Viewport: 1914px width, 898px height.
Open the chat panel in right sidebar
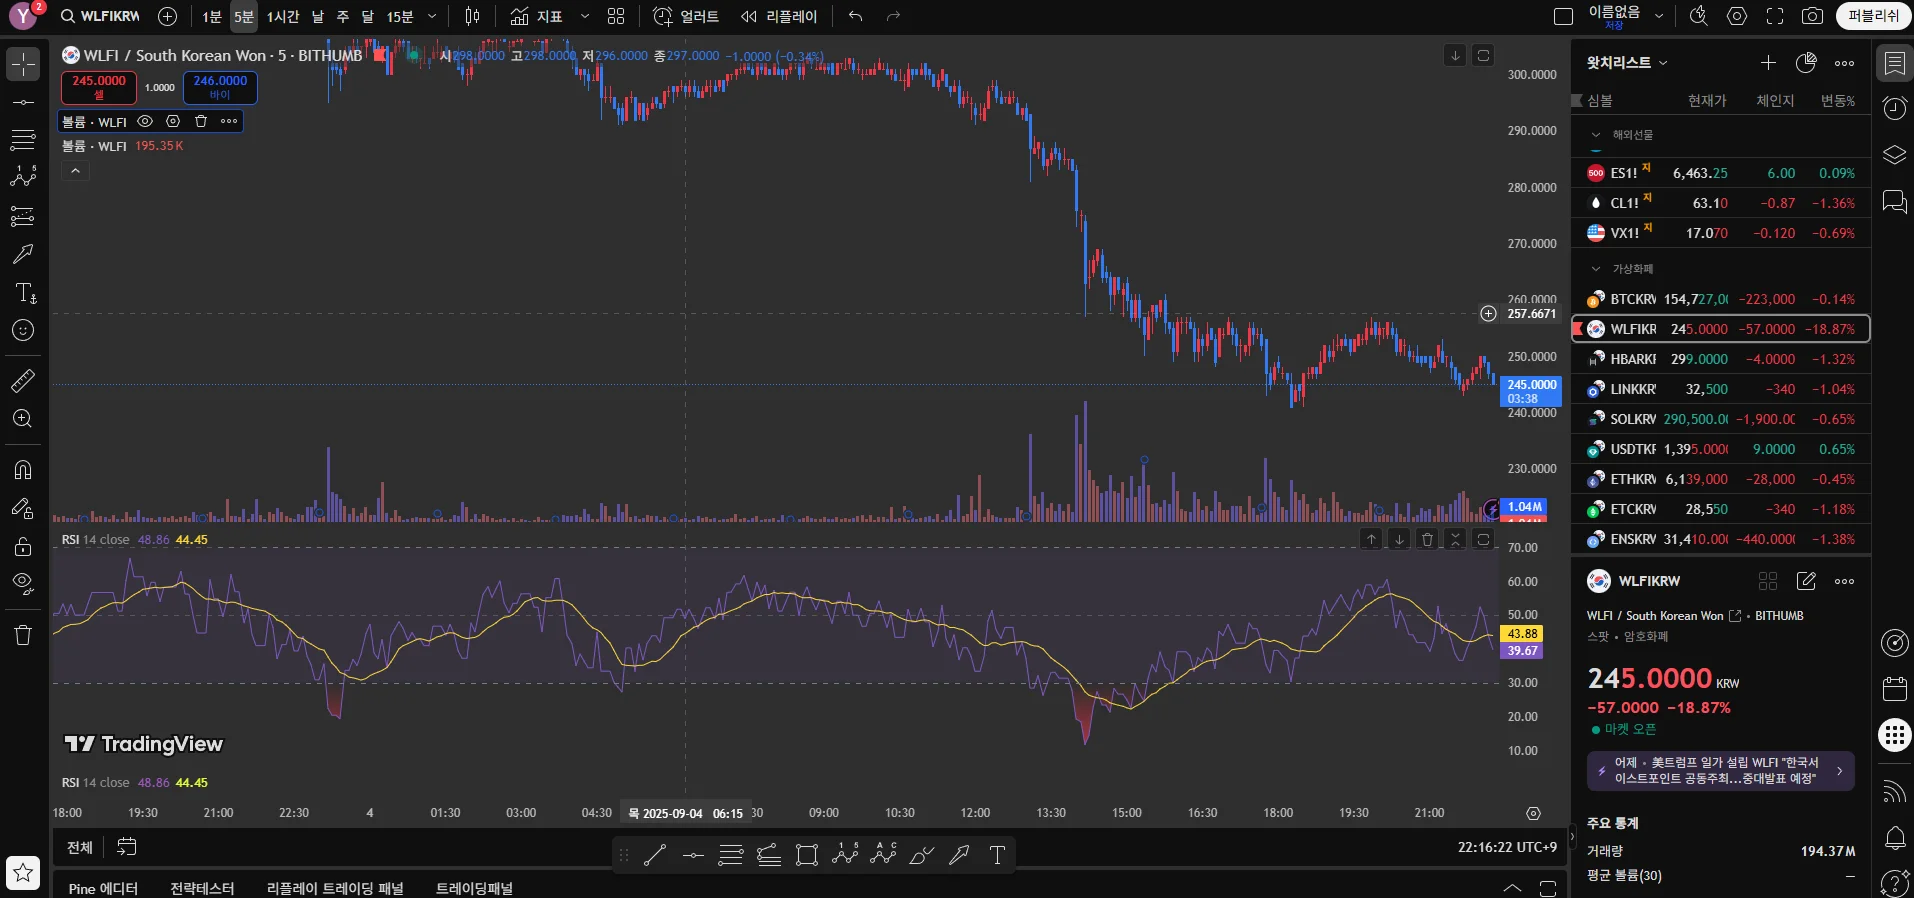(x=1894, y=201)
